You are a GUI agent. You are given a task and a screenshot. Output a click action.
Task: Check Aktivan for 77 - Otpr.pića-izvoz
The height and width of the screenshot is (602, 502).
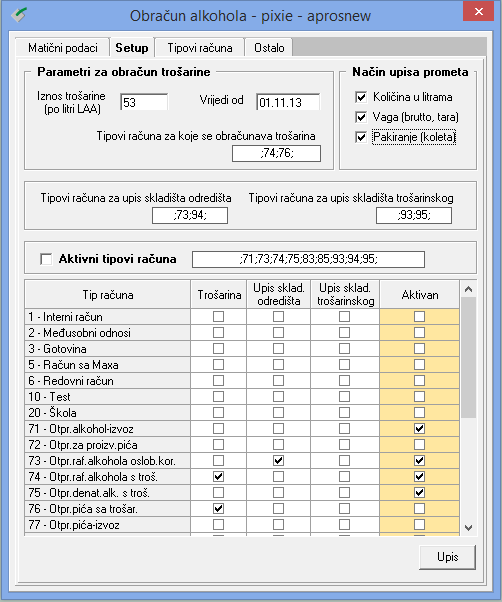point(419,524)
